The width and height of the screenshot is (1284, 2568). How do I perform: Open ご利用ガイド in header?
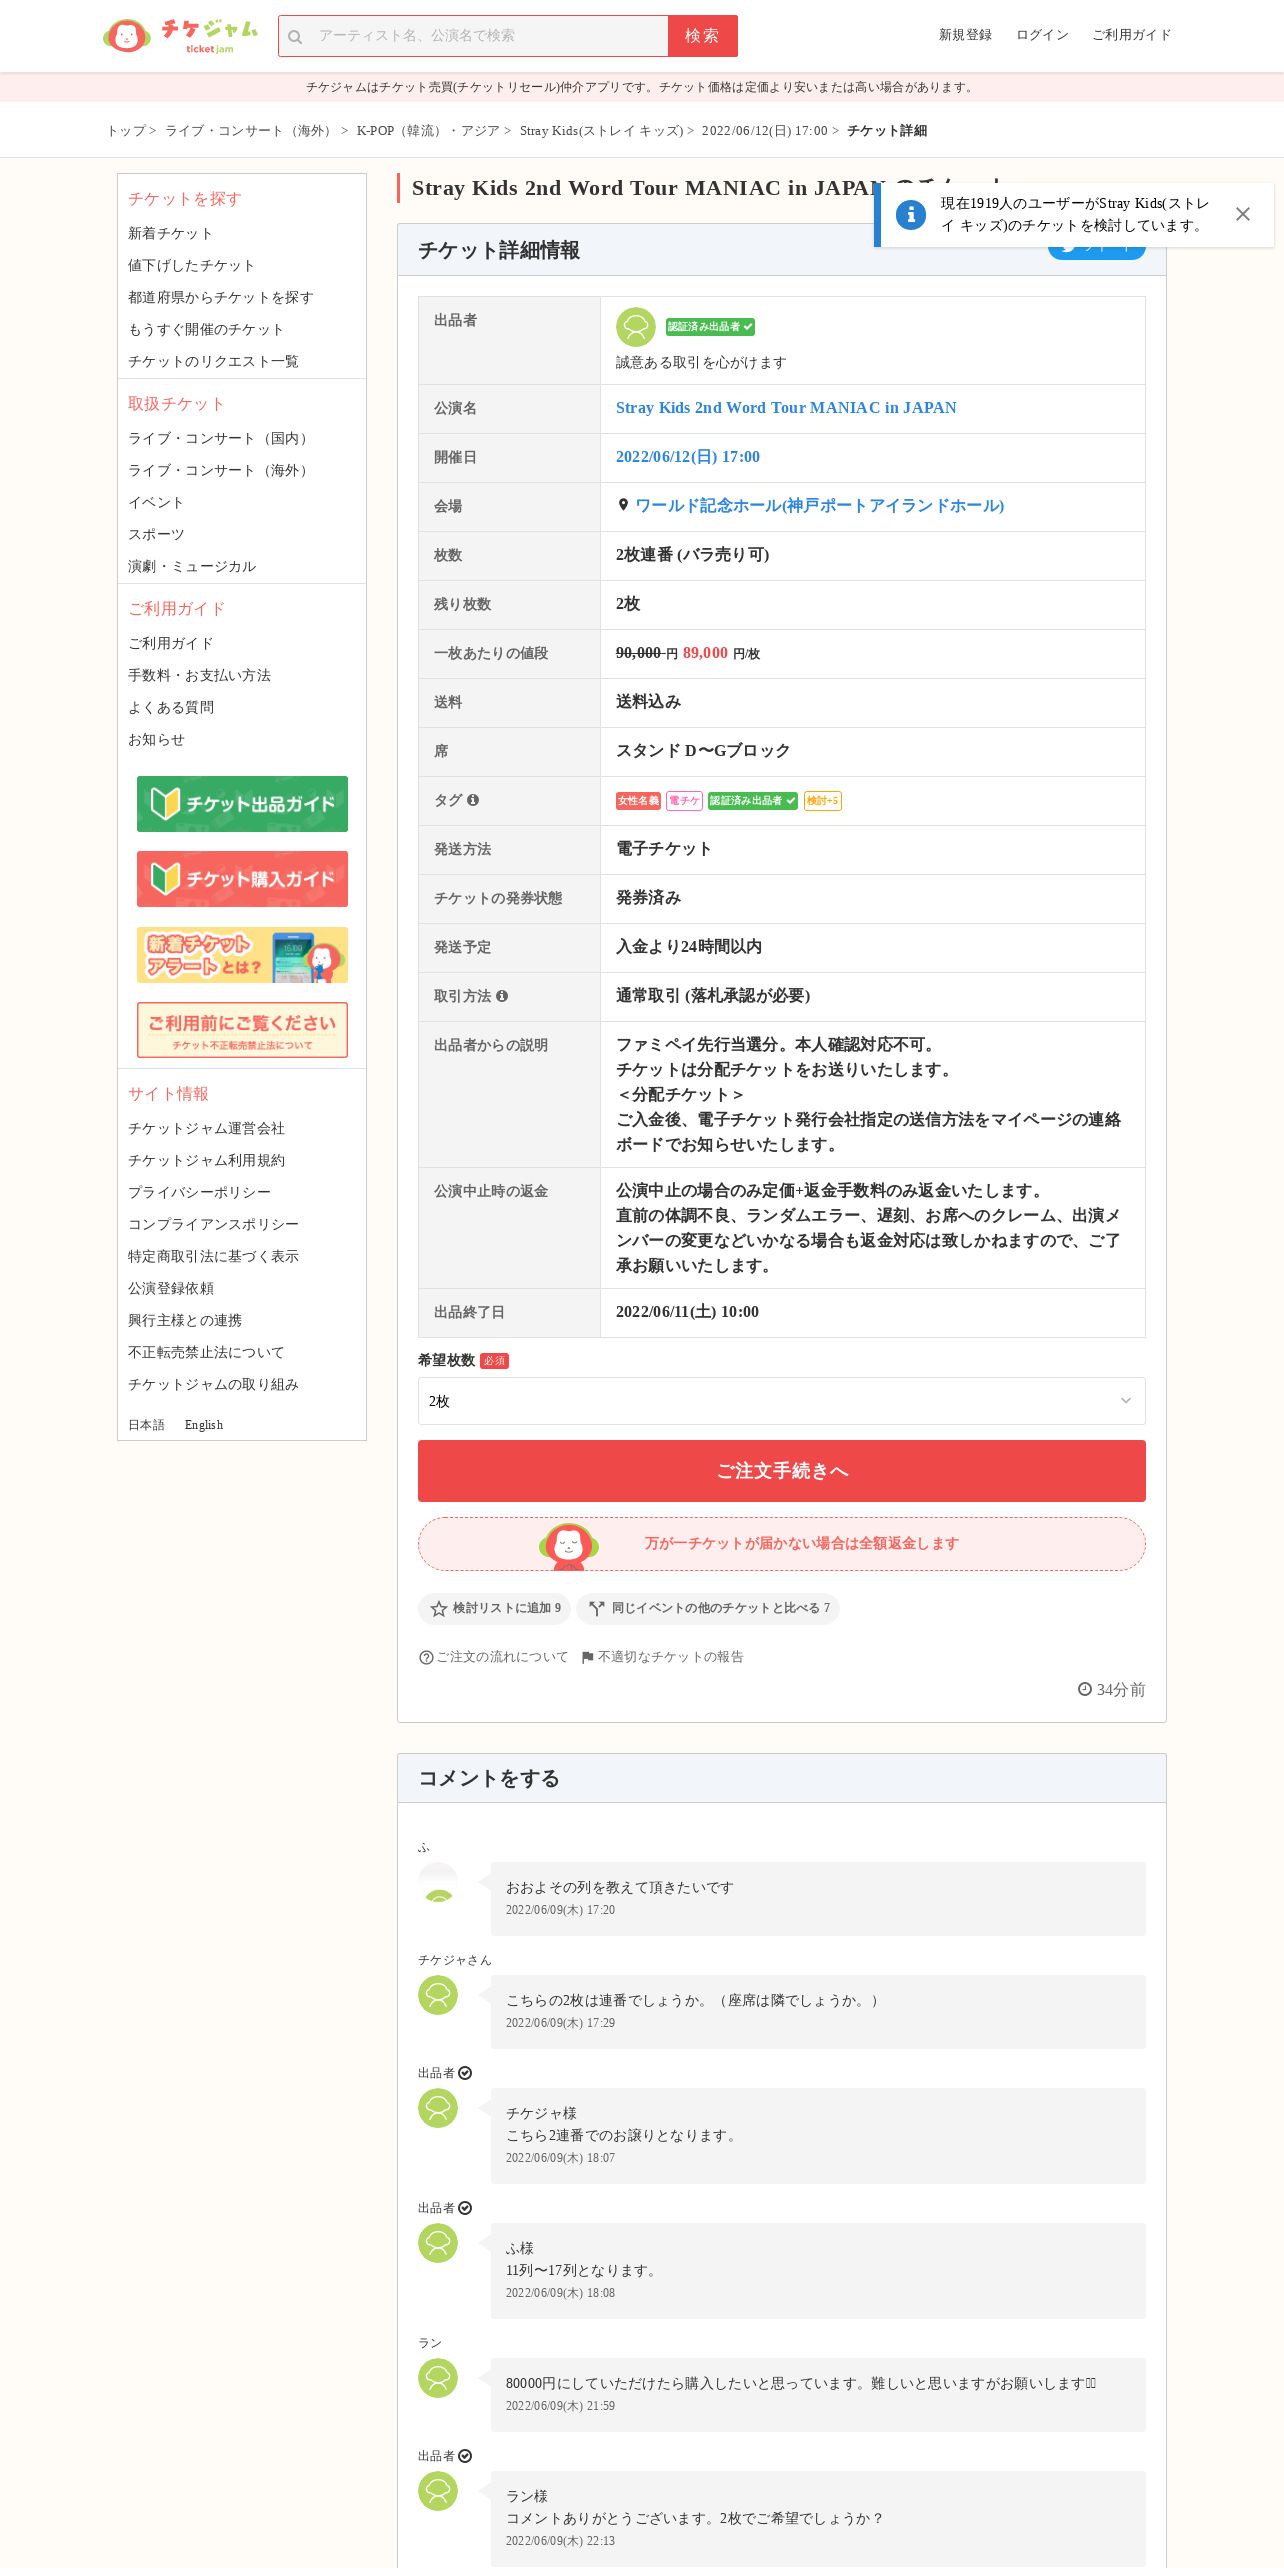coord(1131,35)
